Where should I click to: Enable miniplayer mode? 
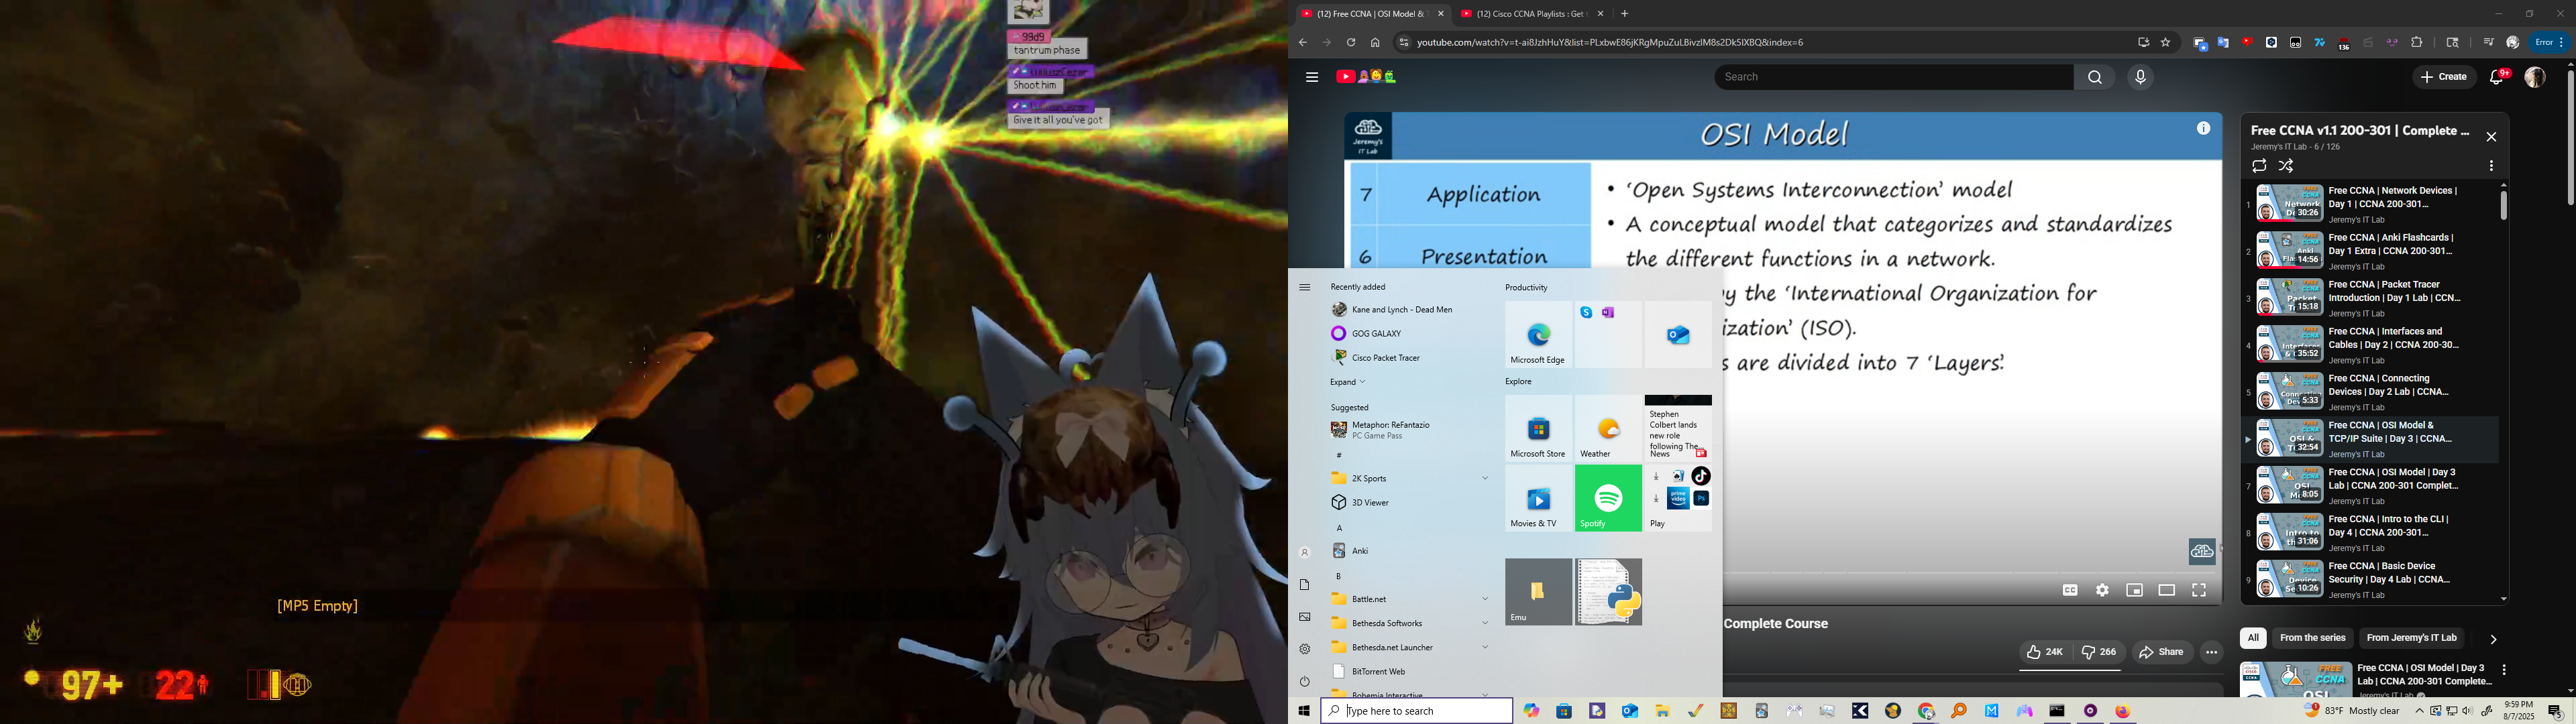pyautogui.click(x=2134, y=591)
